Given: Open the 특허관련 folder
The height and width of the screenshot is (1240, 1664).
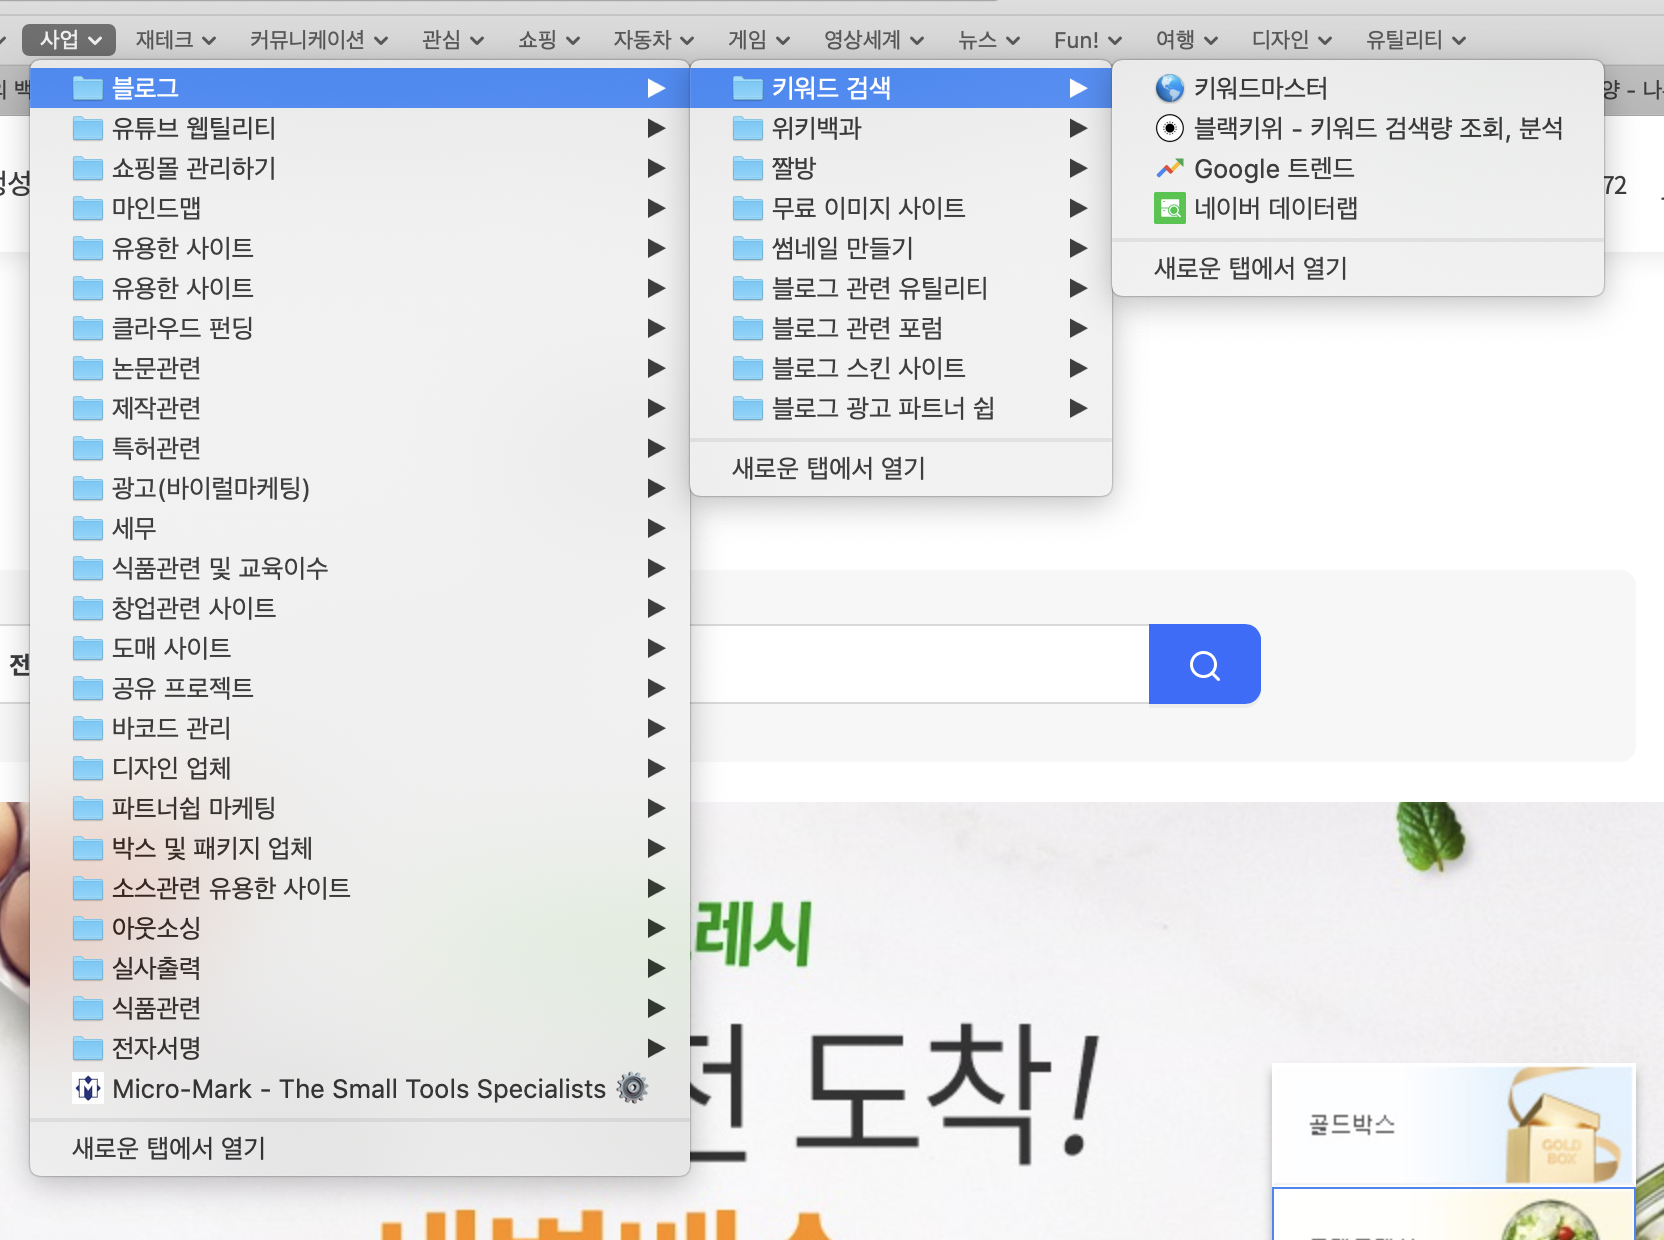Looking at the screenshot, I should 360,448.
